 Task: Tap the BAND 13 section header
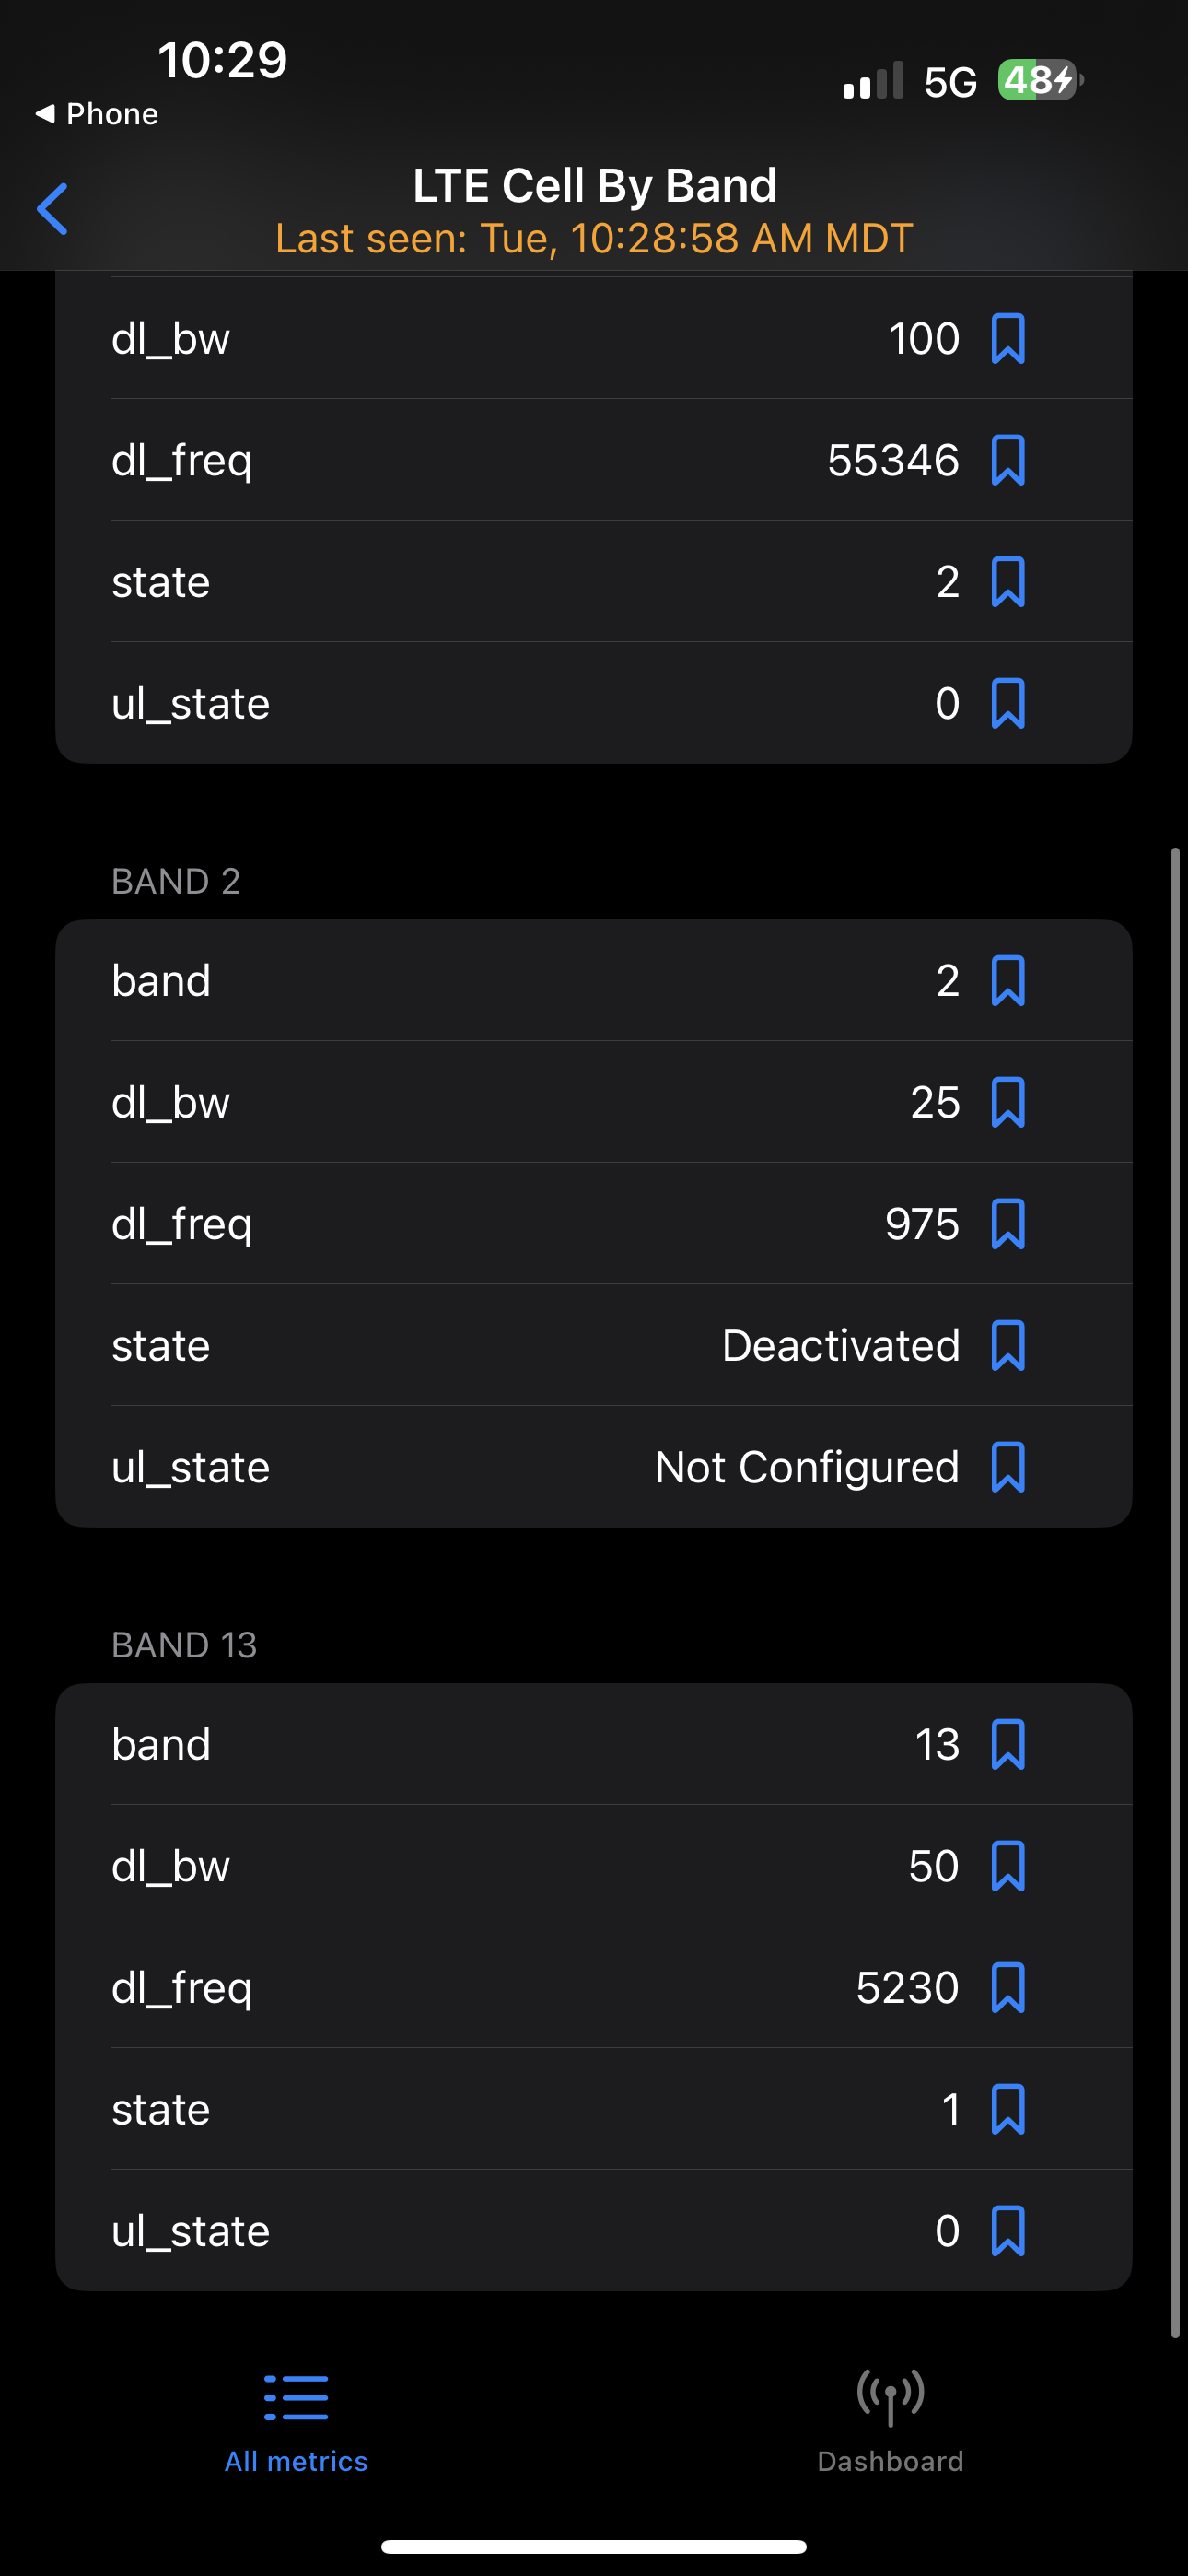pos(184,1645)
